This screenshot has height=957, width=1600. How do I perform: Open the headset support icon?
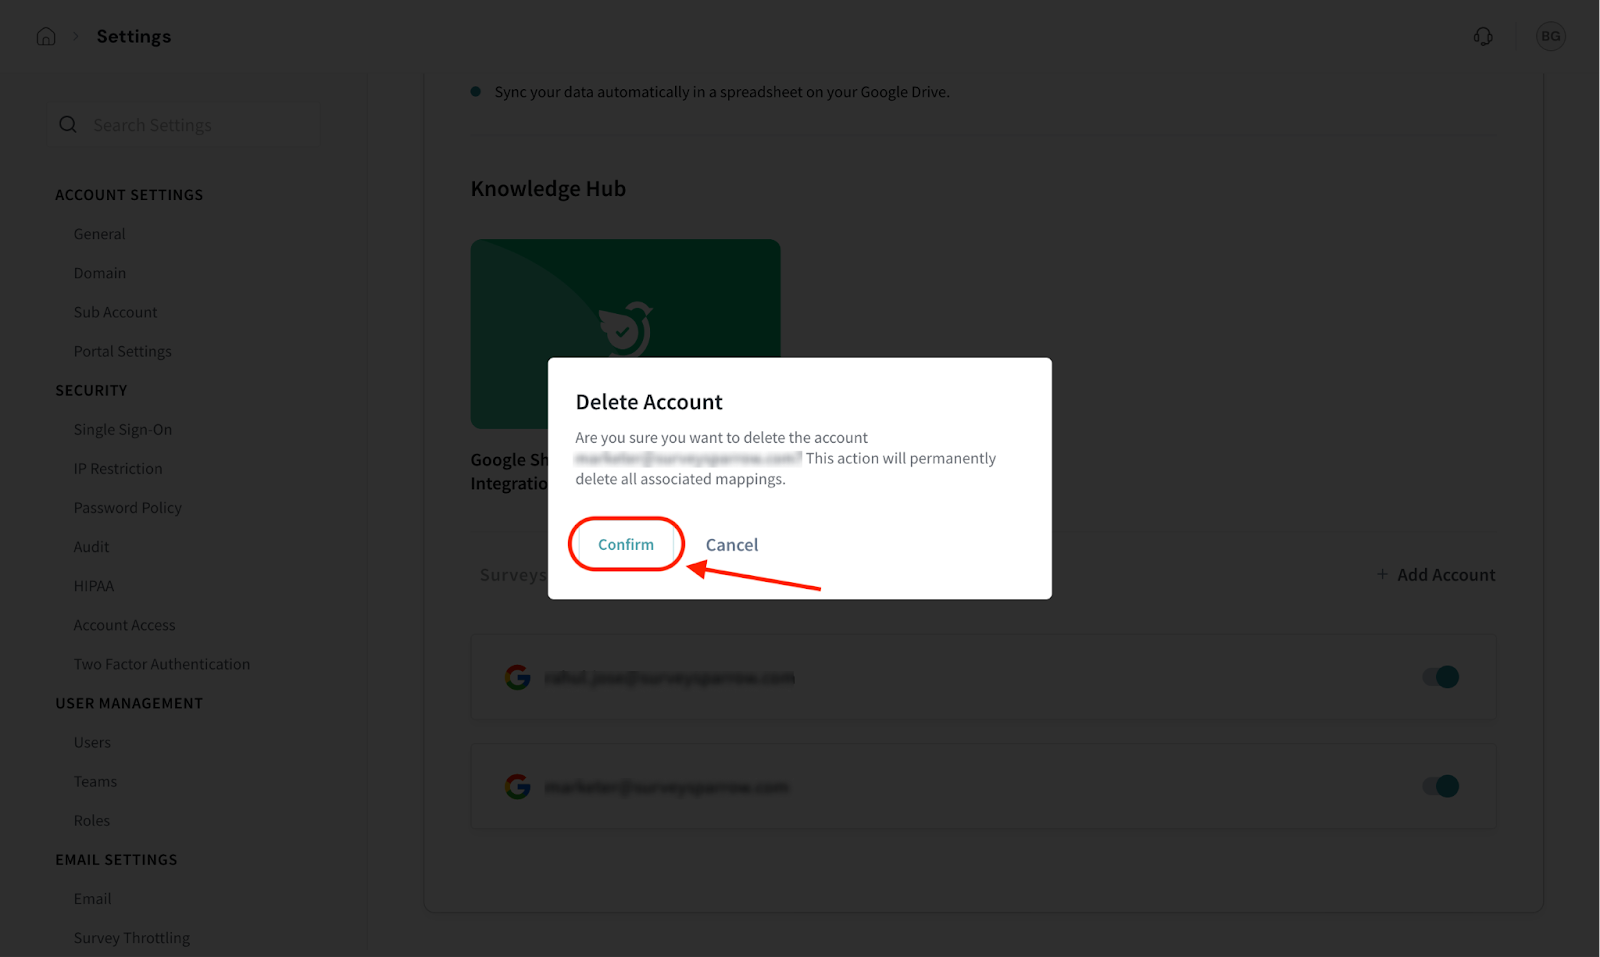click(1483, 37)
